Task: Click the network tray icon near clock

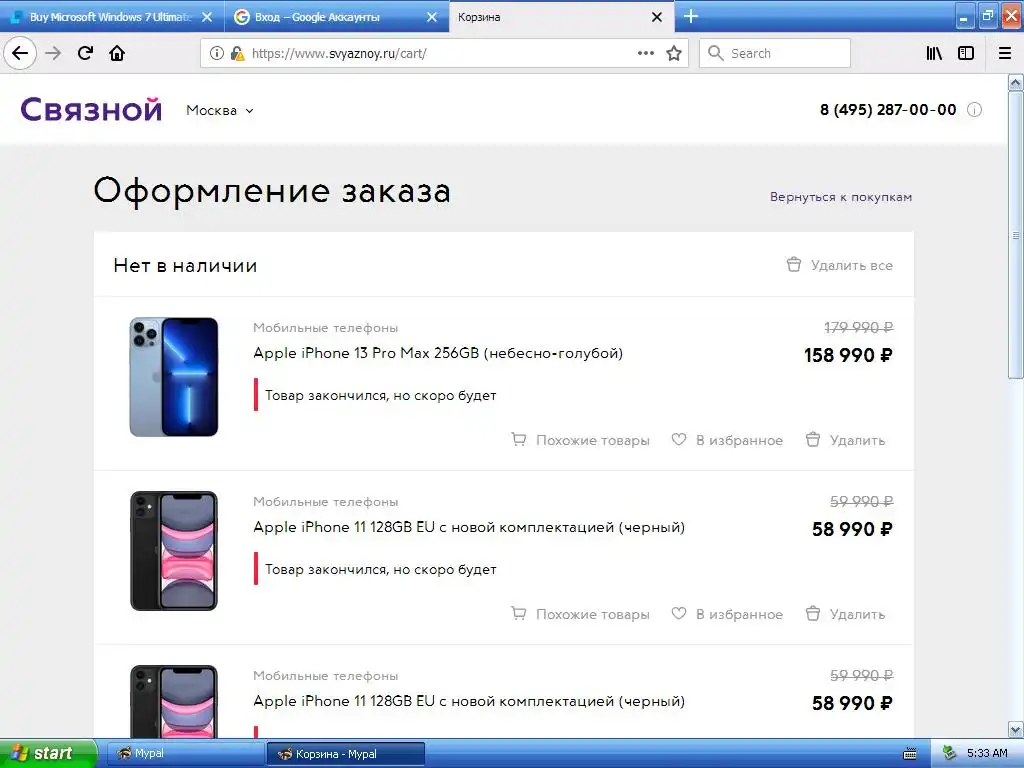Action: [x=950, y=753]
